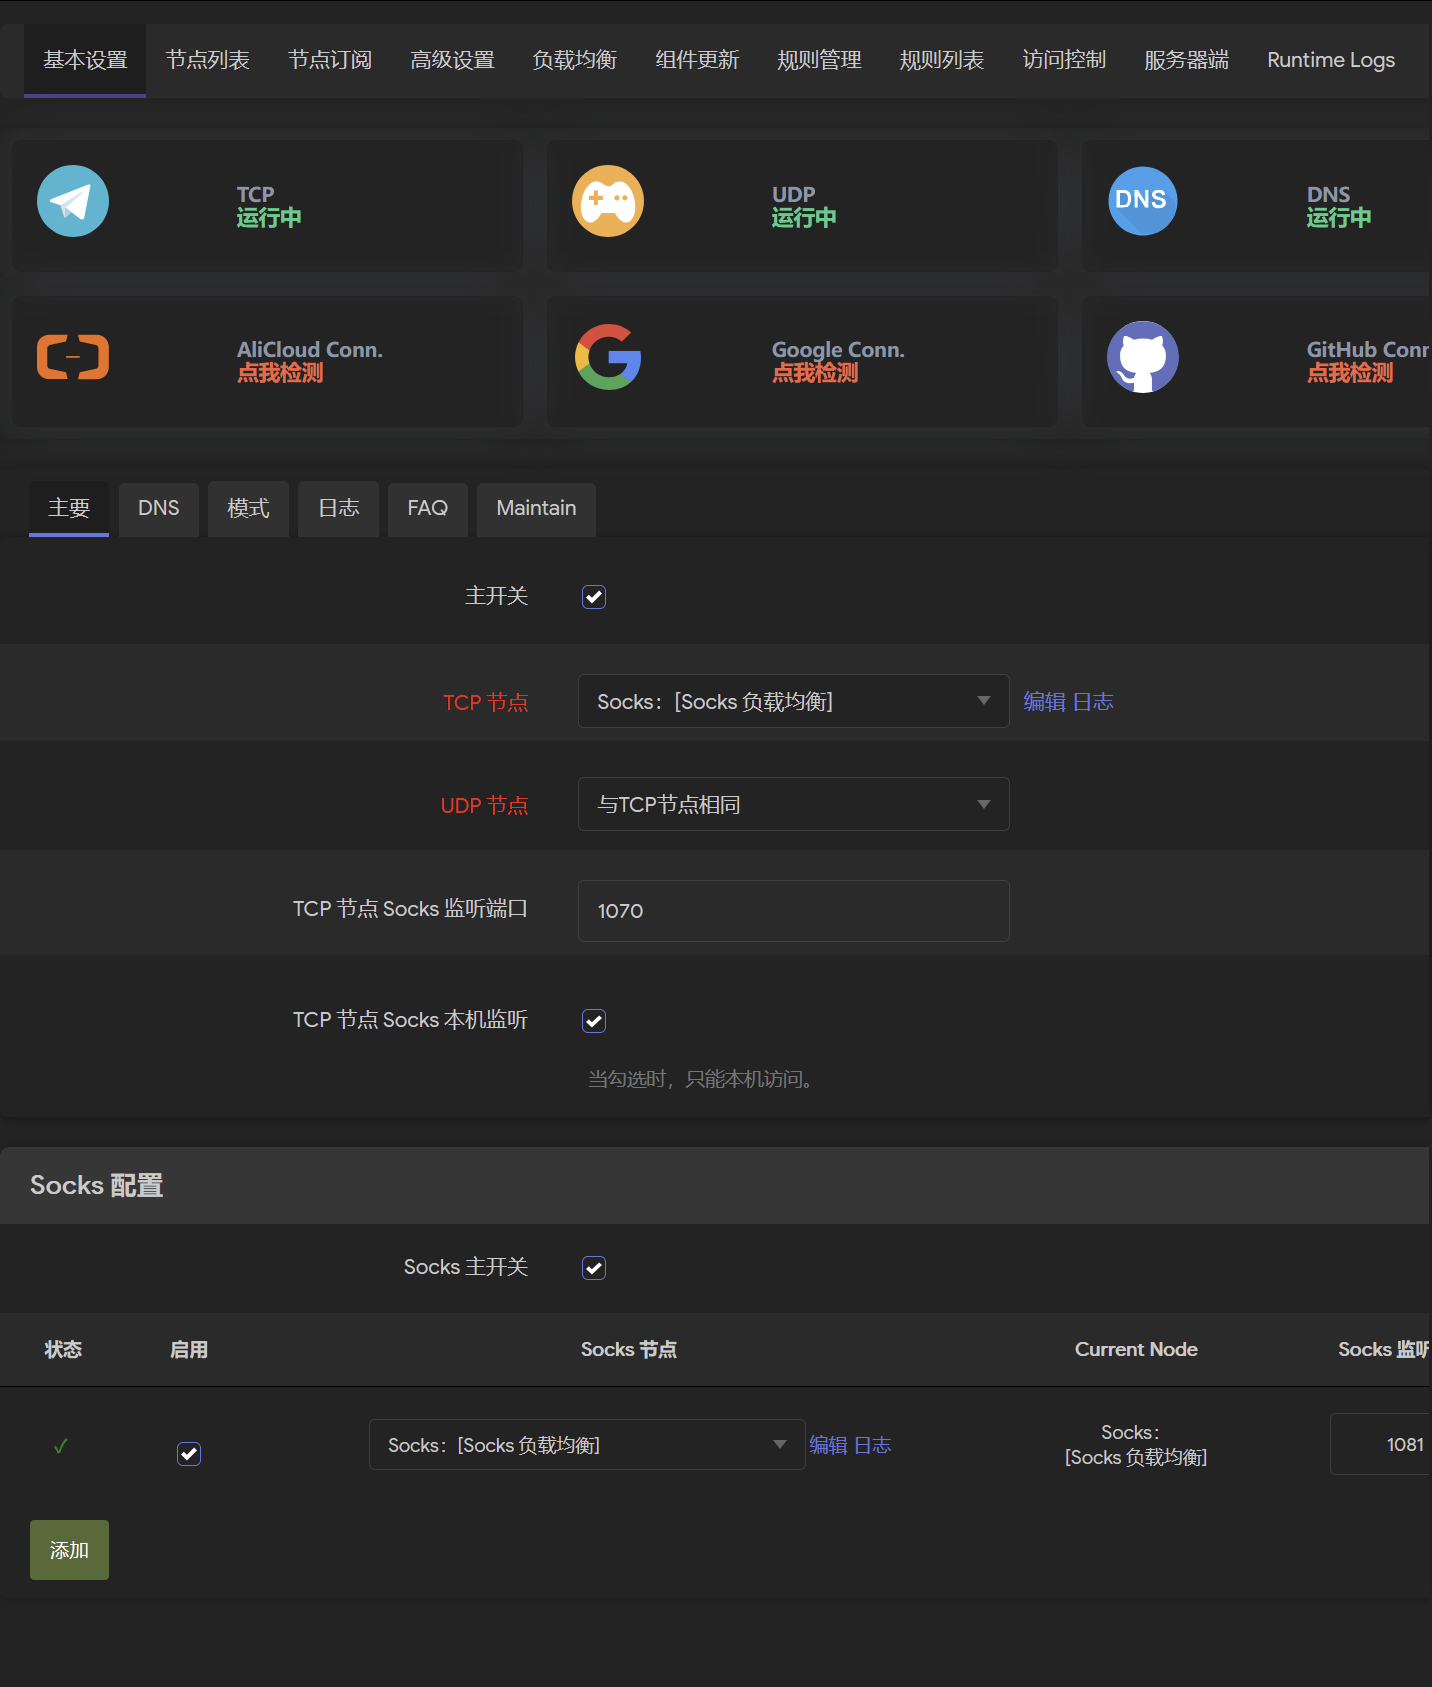Click the GitHub octocat icon
Screen dimensions: 1432x1687
pos(1143,357)
